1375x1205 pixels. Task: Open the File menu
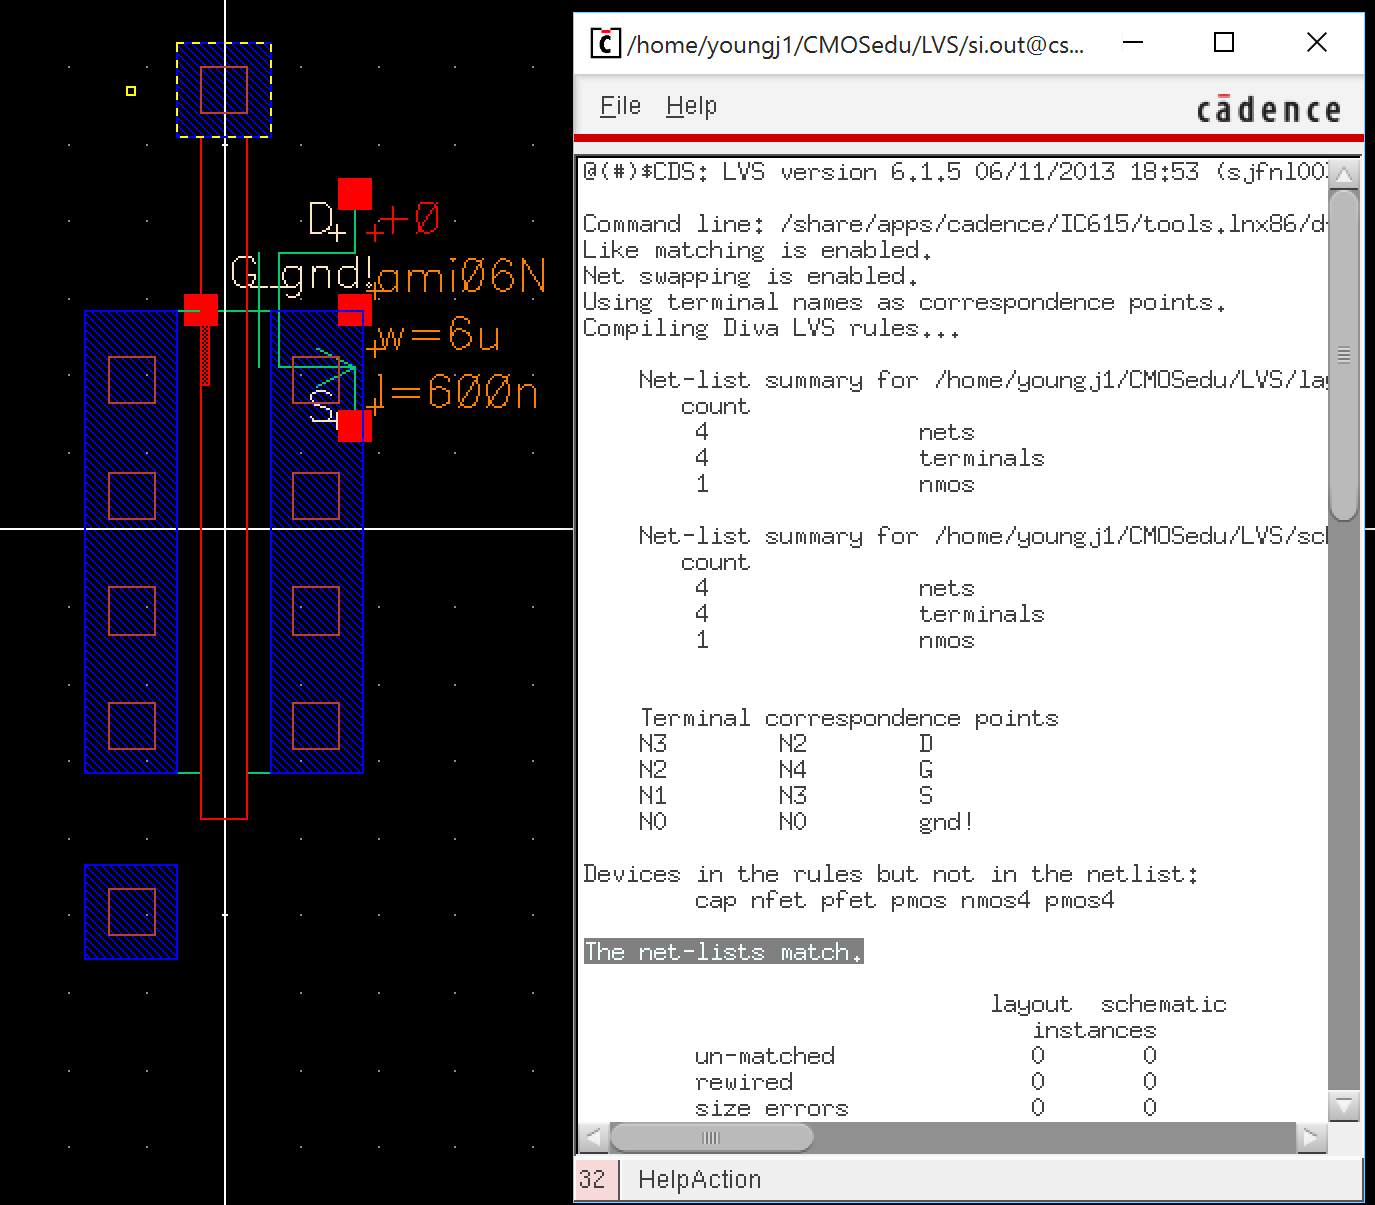pyautogui.click(x=619, y=106)
